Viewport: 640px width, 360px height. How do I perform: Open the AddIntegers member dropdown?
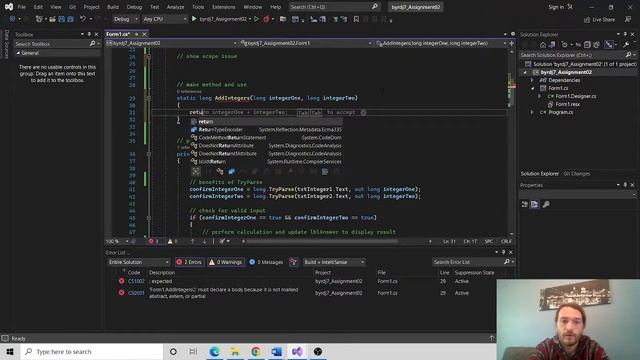[441, 43]
